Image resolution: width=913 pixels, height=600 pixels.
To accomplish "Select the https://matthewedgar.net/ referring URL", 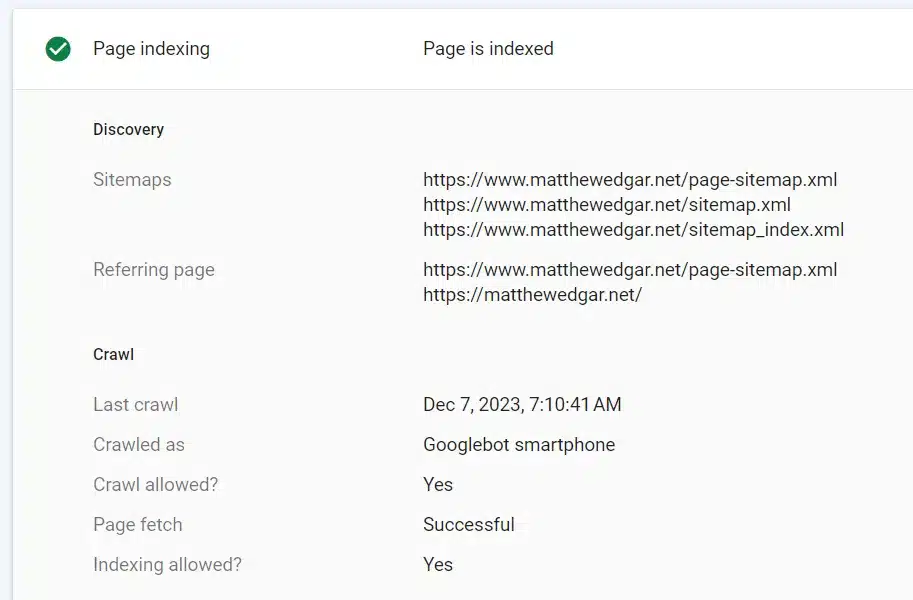I will tap(532, 295).
